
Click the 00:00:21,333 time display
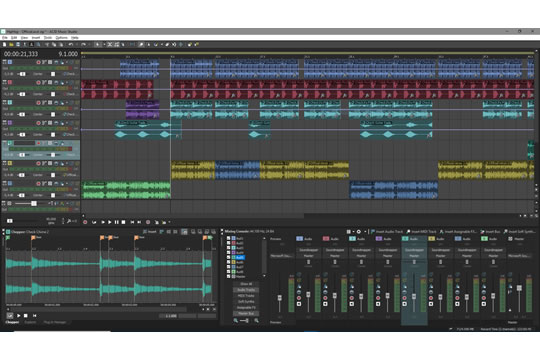pyautogui.click(x=21, y=54)
